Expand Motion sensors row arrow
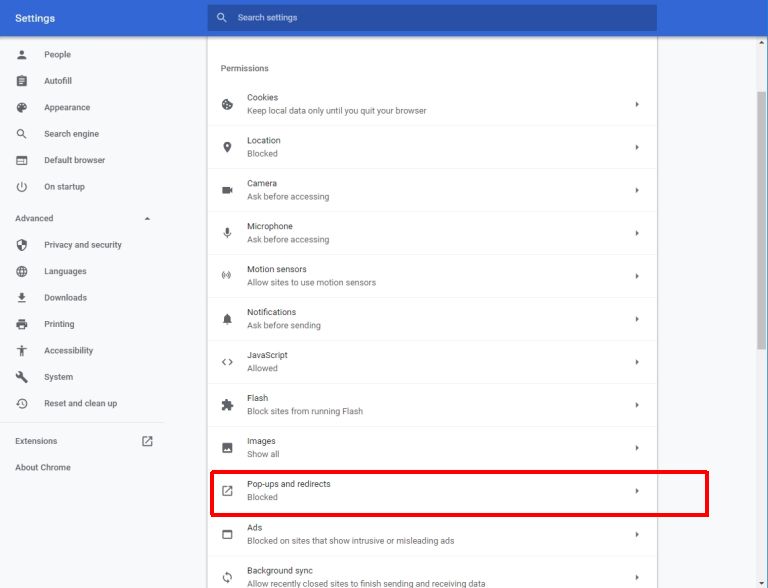Screen dimensions: 768x588 point(637,276)
